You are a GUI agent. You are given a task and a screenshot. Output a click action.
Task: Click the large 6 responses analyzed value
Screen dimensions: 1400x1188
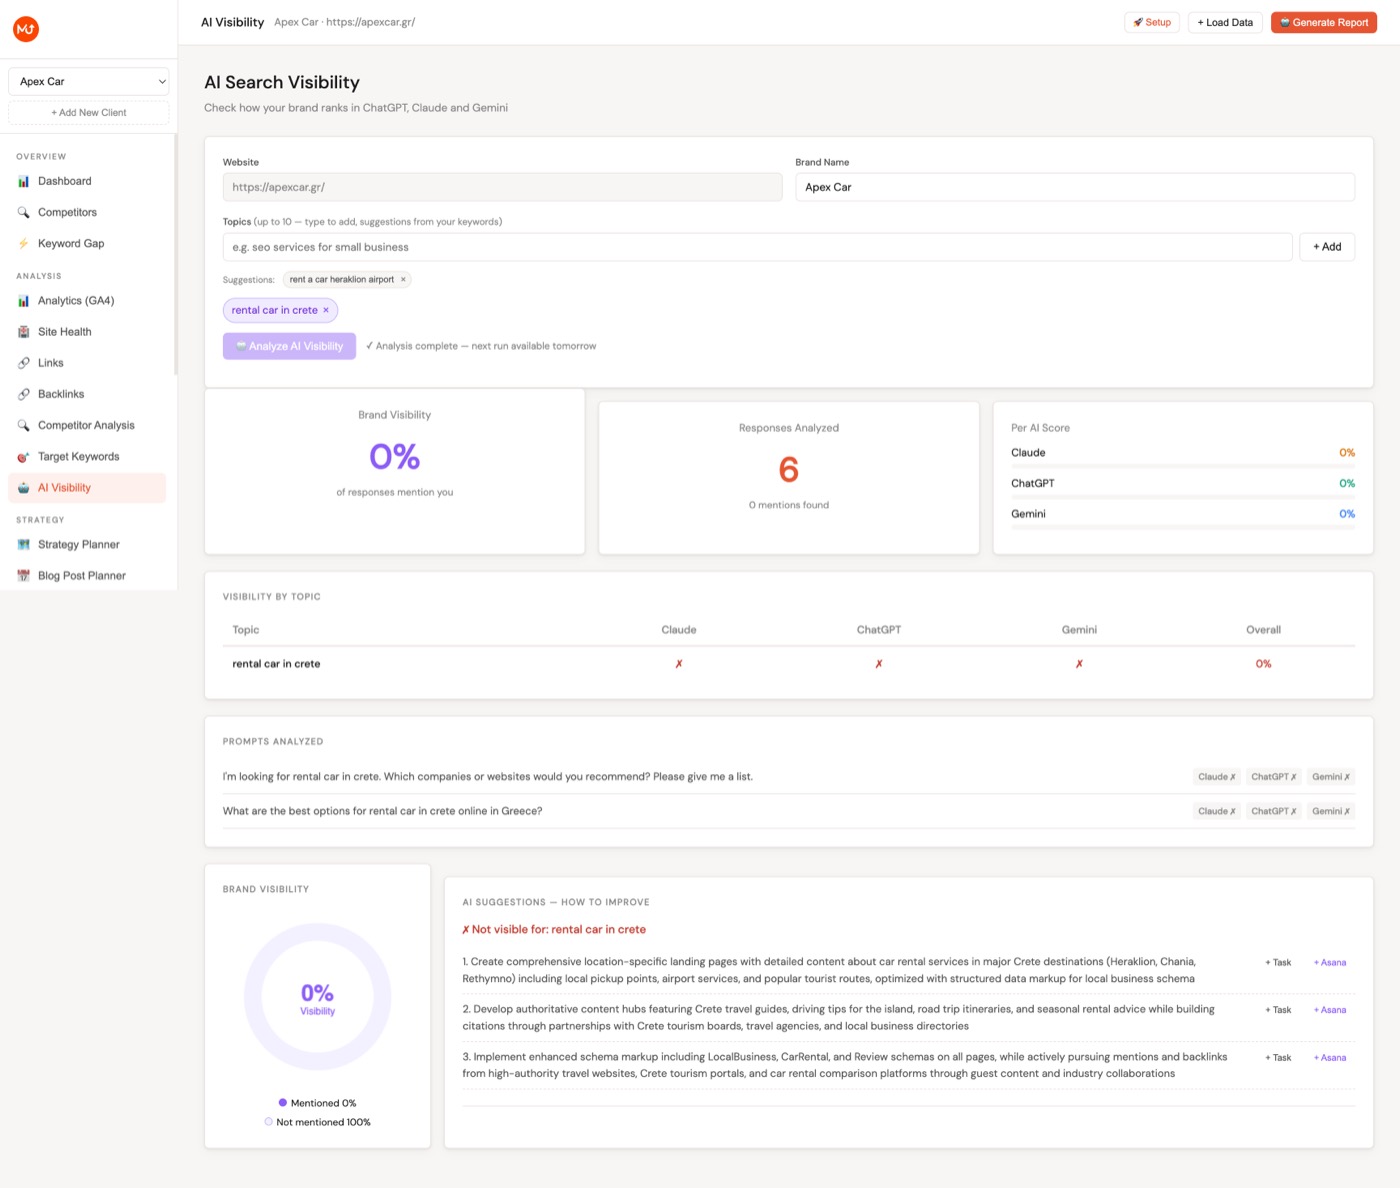click(x=789, y=469)
